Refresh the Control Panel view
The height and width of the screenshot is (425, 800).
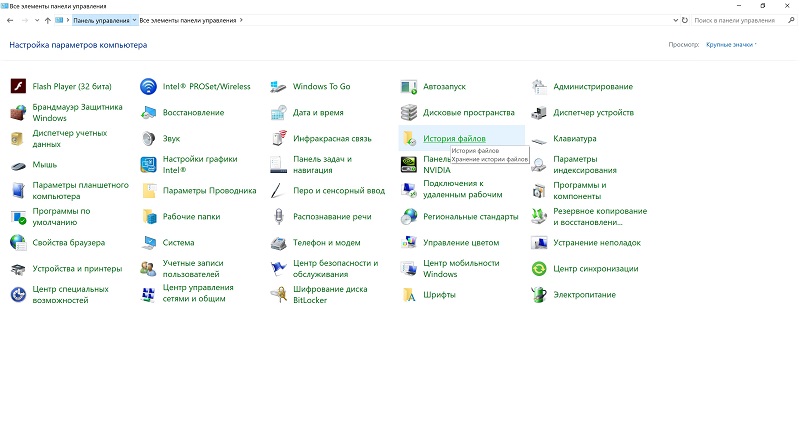point(685,20)
